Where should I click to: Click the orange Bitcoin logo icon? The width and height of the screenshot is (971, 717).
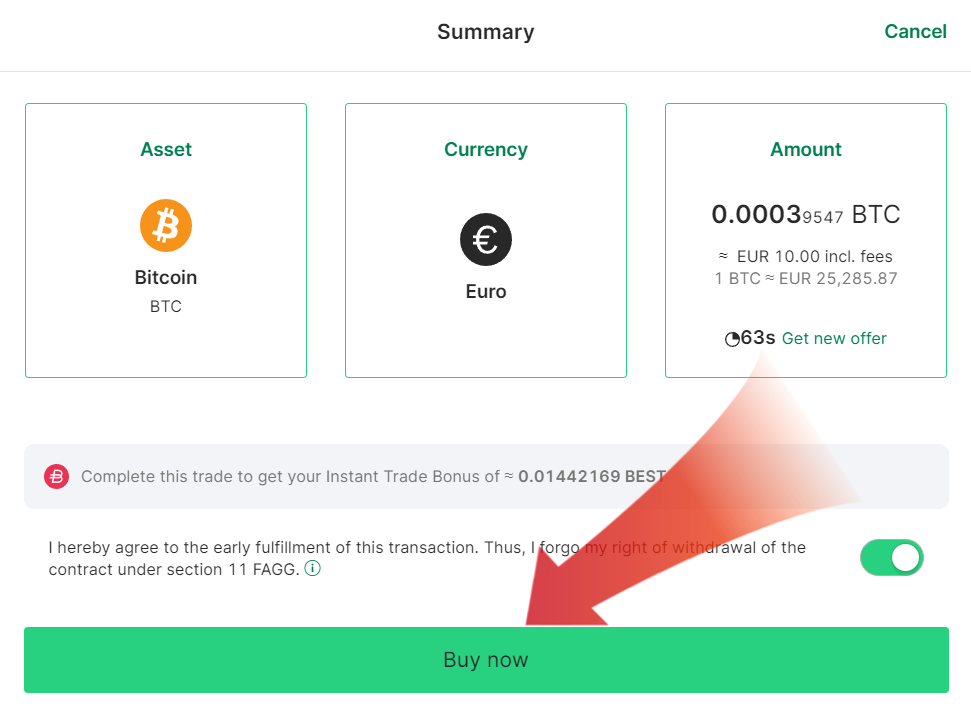pos(166,225)
